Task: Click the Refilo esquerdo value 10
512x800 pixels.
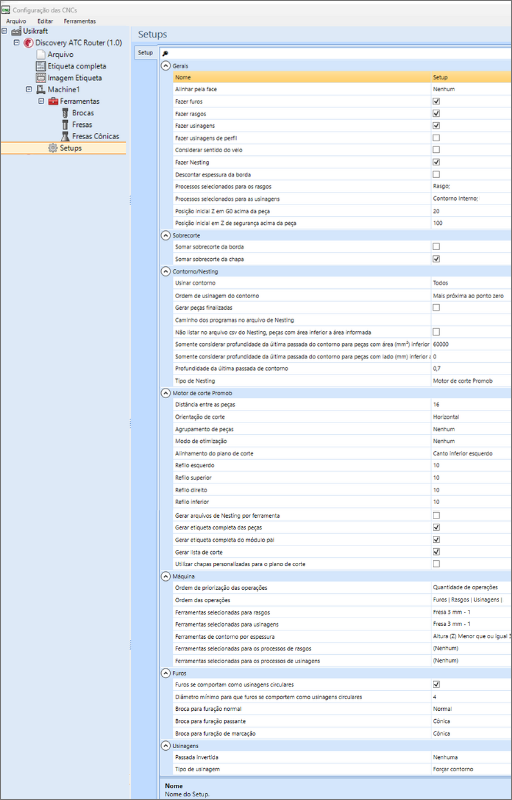Action: pyautogui.click(x=436, y=465)
